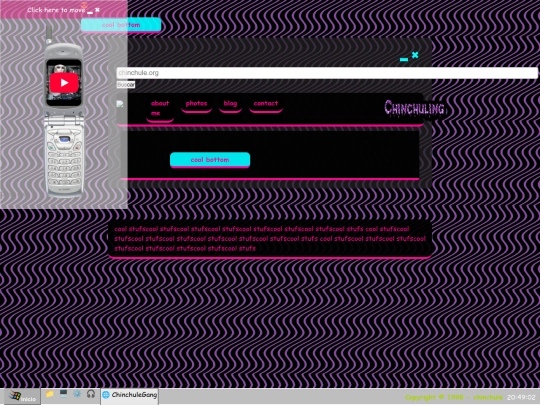Image resolution: width=540 pixels, height=405 pixels.
Task: Click the Buscar button
Action: (126, 85)
